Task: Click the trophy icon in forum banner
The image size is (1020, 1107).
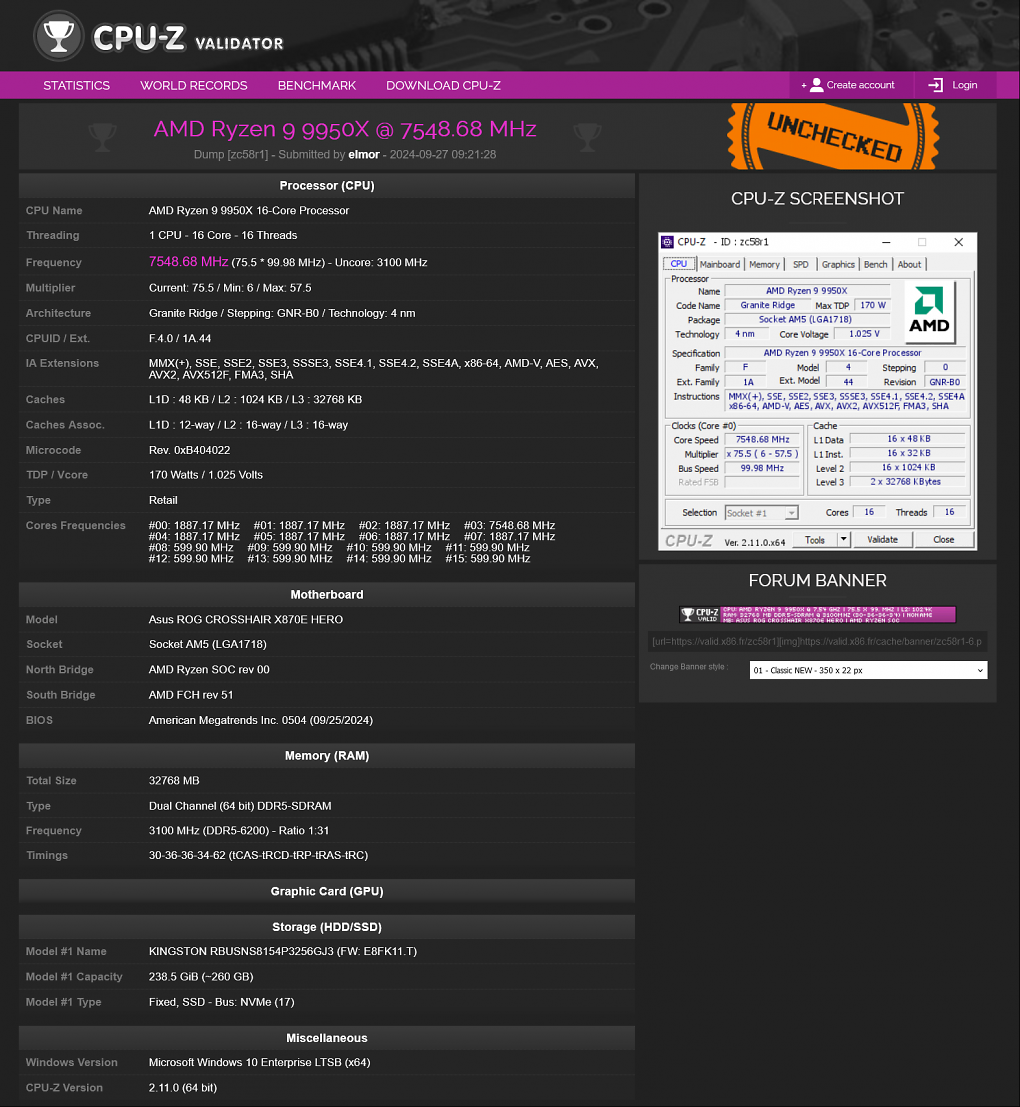Action: 688,615
